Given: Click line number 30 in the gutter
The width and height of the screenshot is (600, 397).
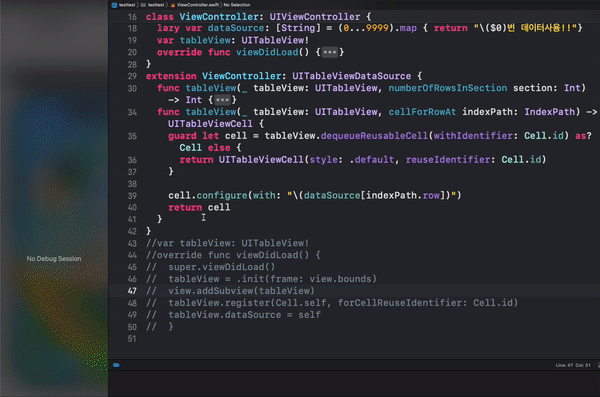Looking at the screenshot, I should click(x=132, y=88).
